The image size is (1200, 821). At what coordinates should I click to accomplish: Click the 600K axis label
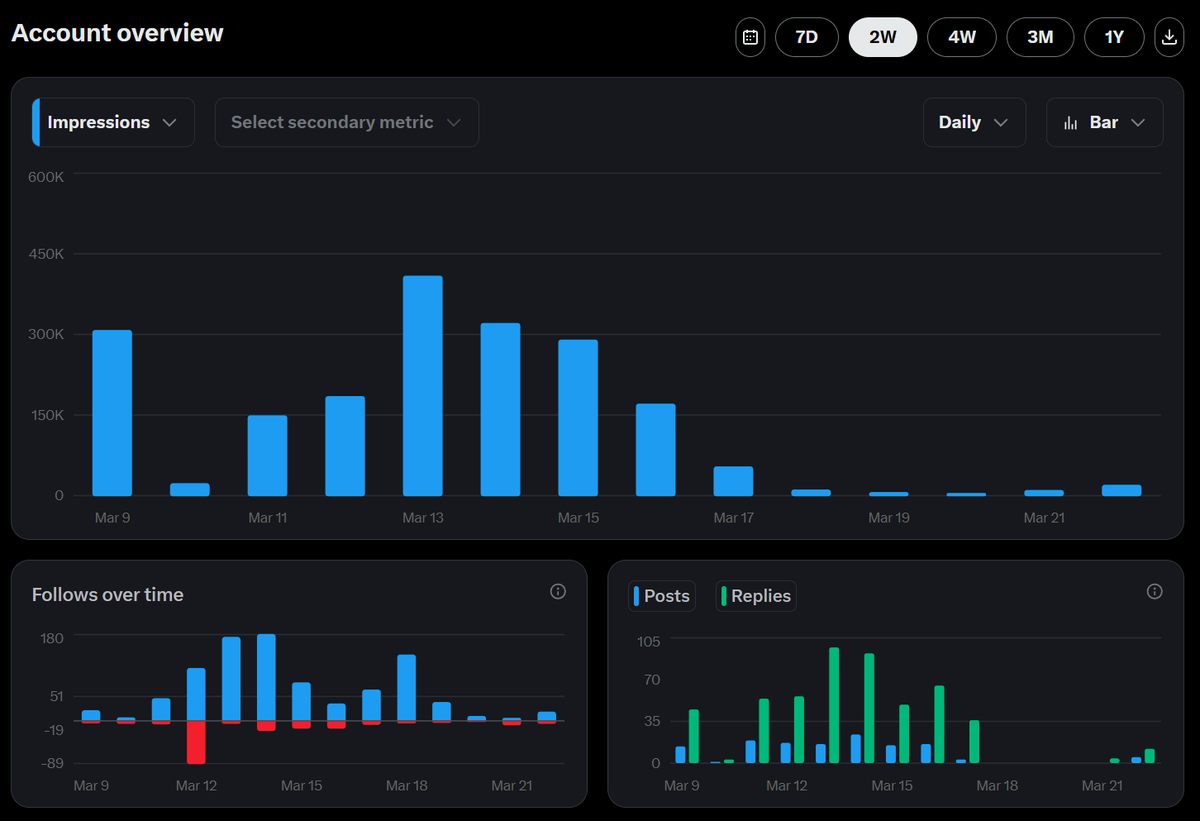pyautogui.click(x=46, y=176)
